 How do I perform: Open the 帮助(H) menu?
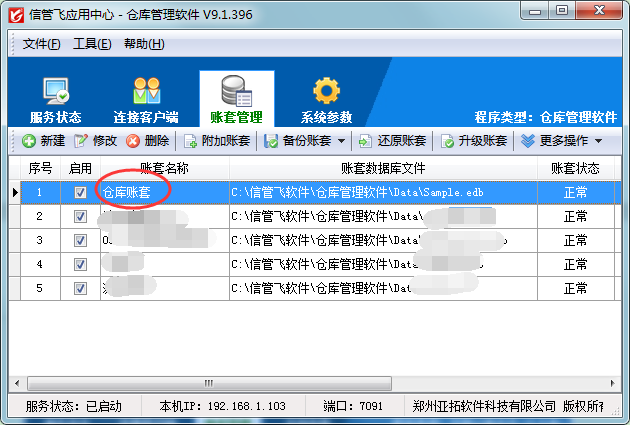[144, 44]
